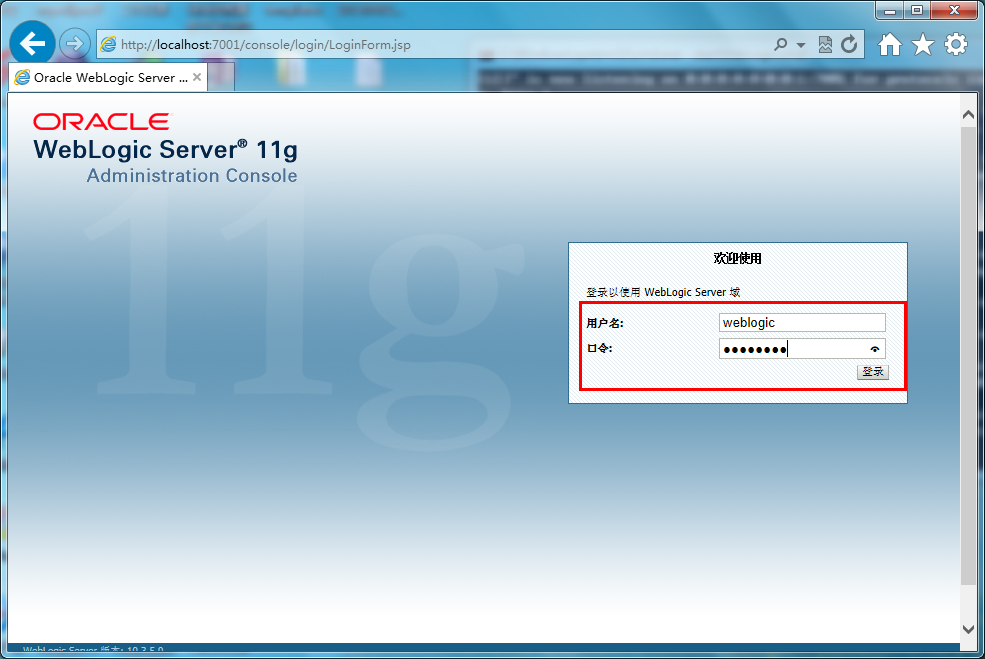
Task: Open Favorites with the star icon
Action: click(922, 45)
